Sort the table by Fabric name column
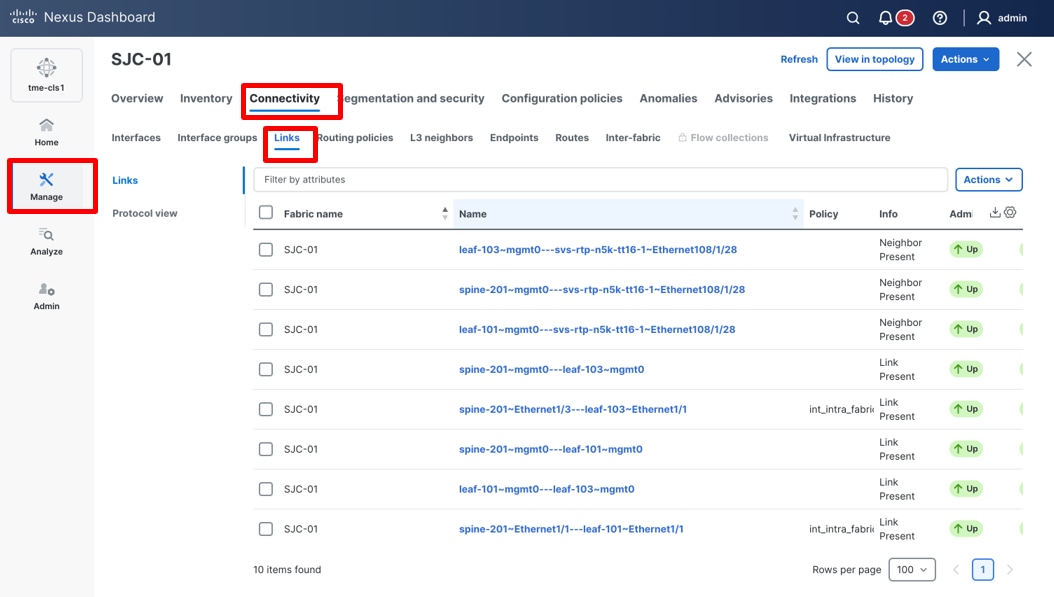 click(x=445, y=212)
